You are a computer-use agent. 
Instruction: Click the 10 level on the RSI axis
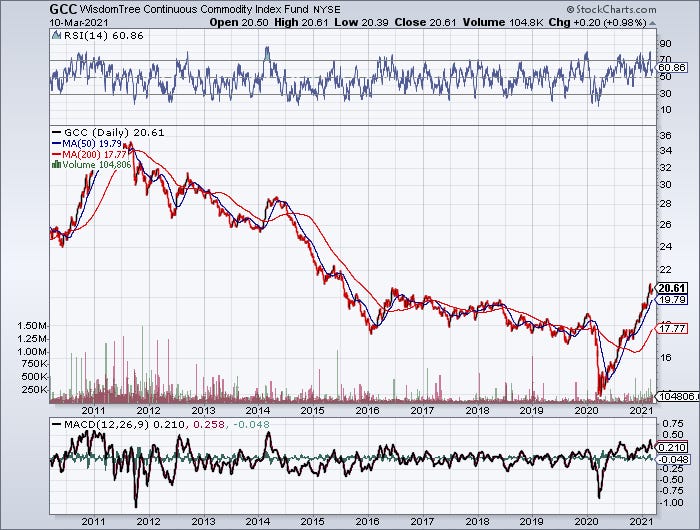click(665, 110)
